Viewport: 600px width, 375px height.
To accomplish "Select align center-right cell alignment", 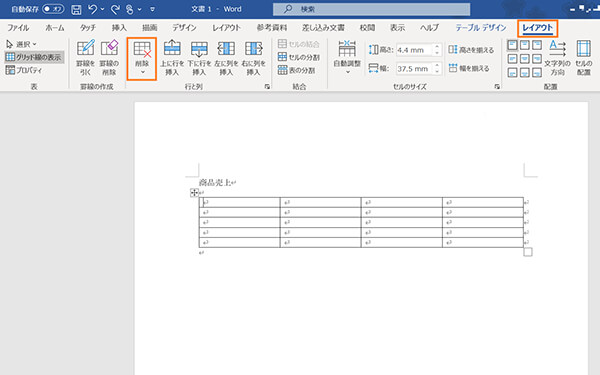I will pyautogui.click(x=537, y=59).
